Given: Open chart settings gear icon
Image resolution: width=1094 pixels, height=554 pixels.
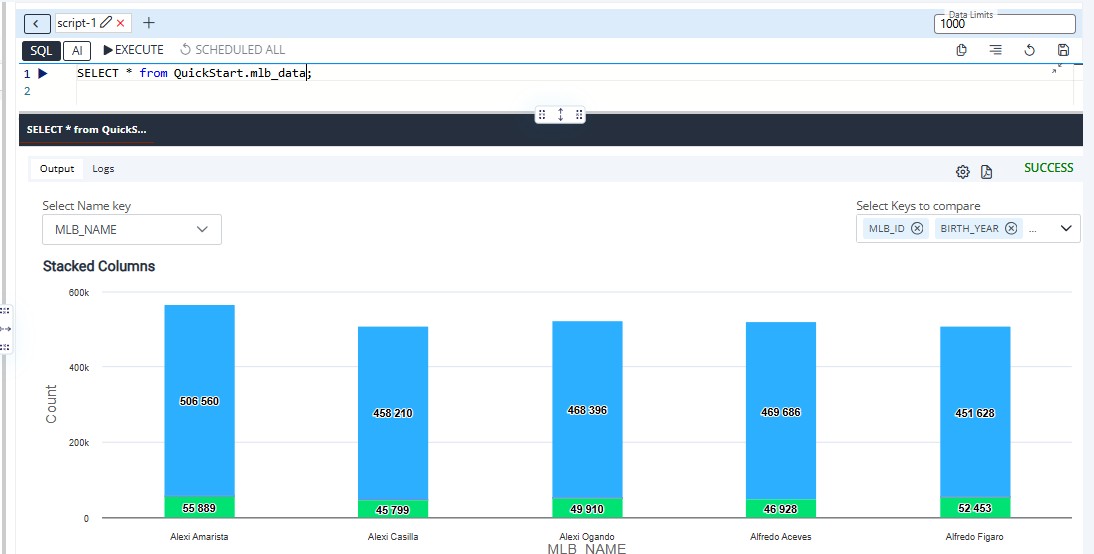Looking at the screenshot, I should click(x=962, y=172).
